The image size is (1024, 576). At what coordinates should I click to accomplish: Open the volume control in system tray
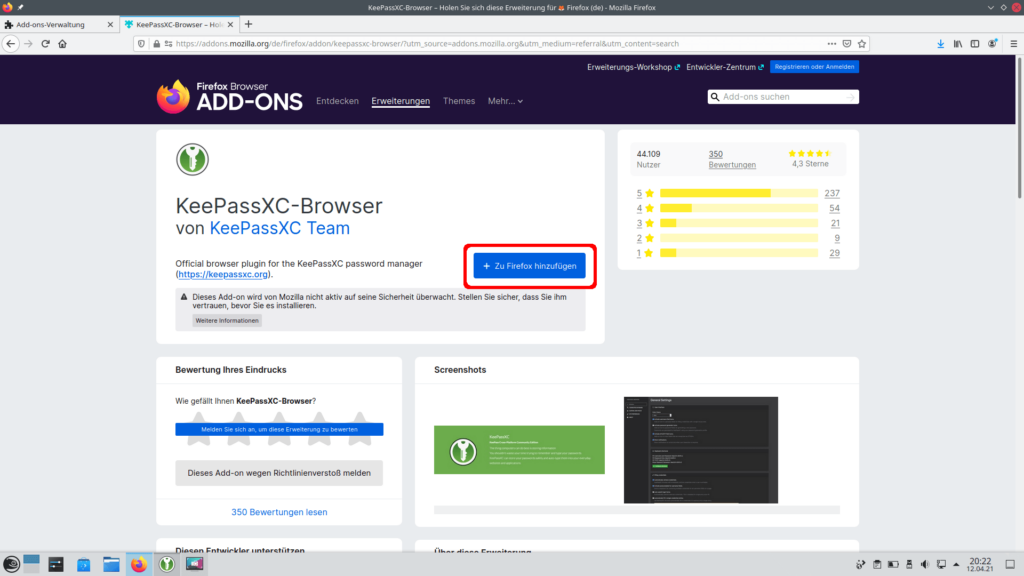pos(925,564)
